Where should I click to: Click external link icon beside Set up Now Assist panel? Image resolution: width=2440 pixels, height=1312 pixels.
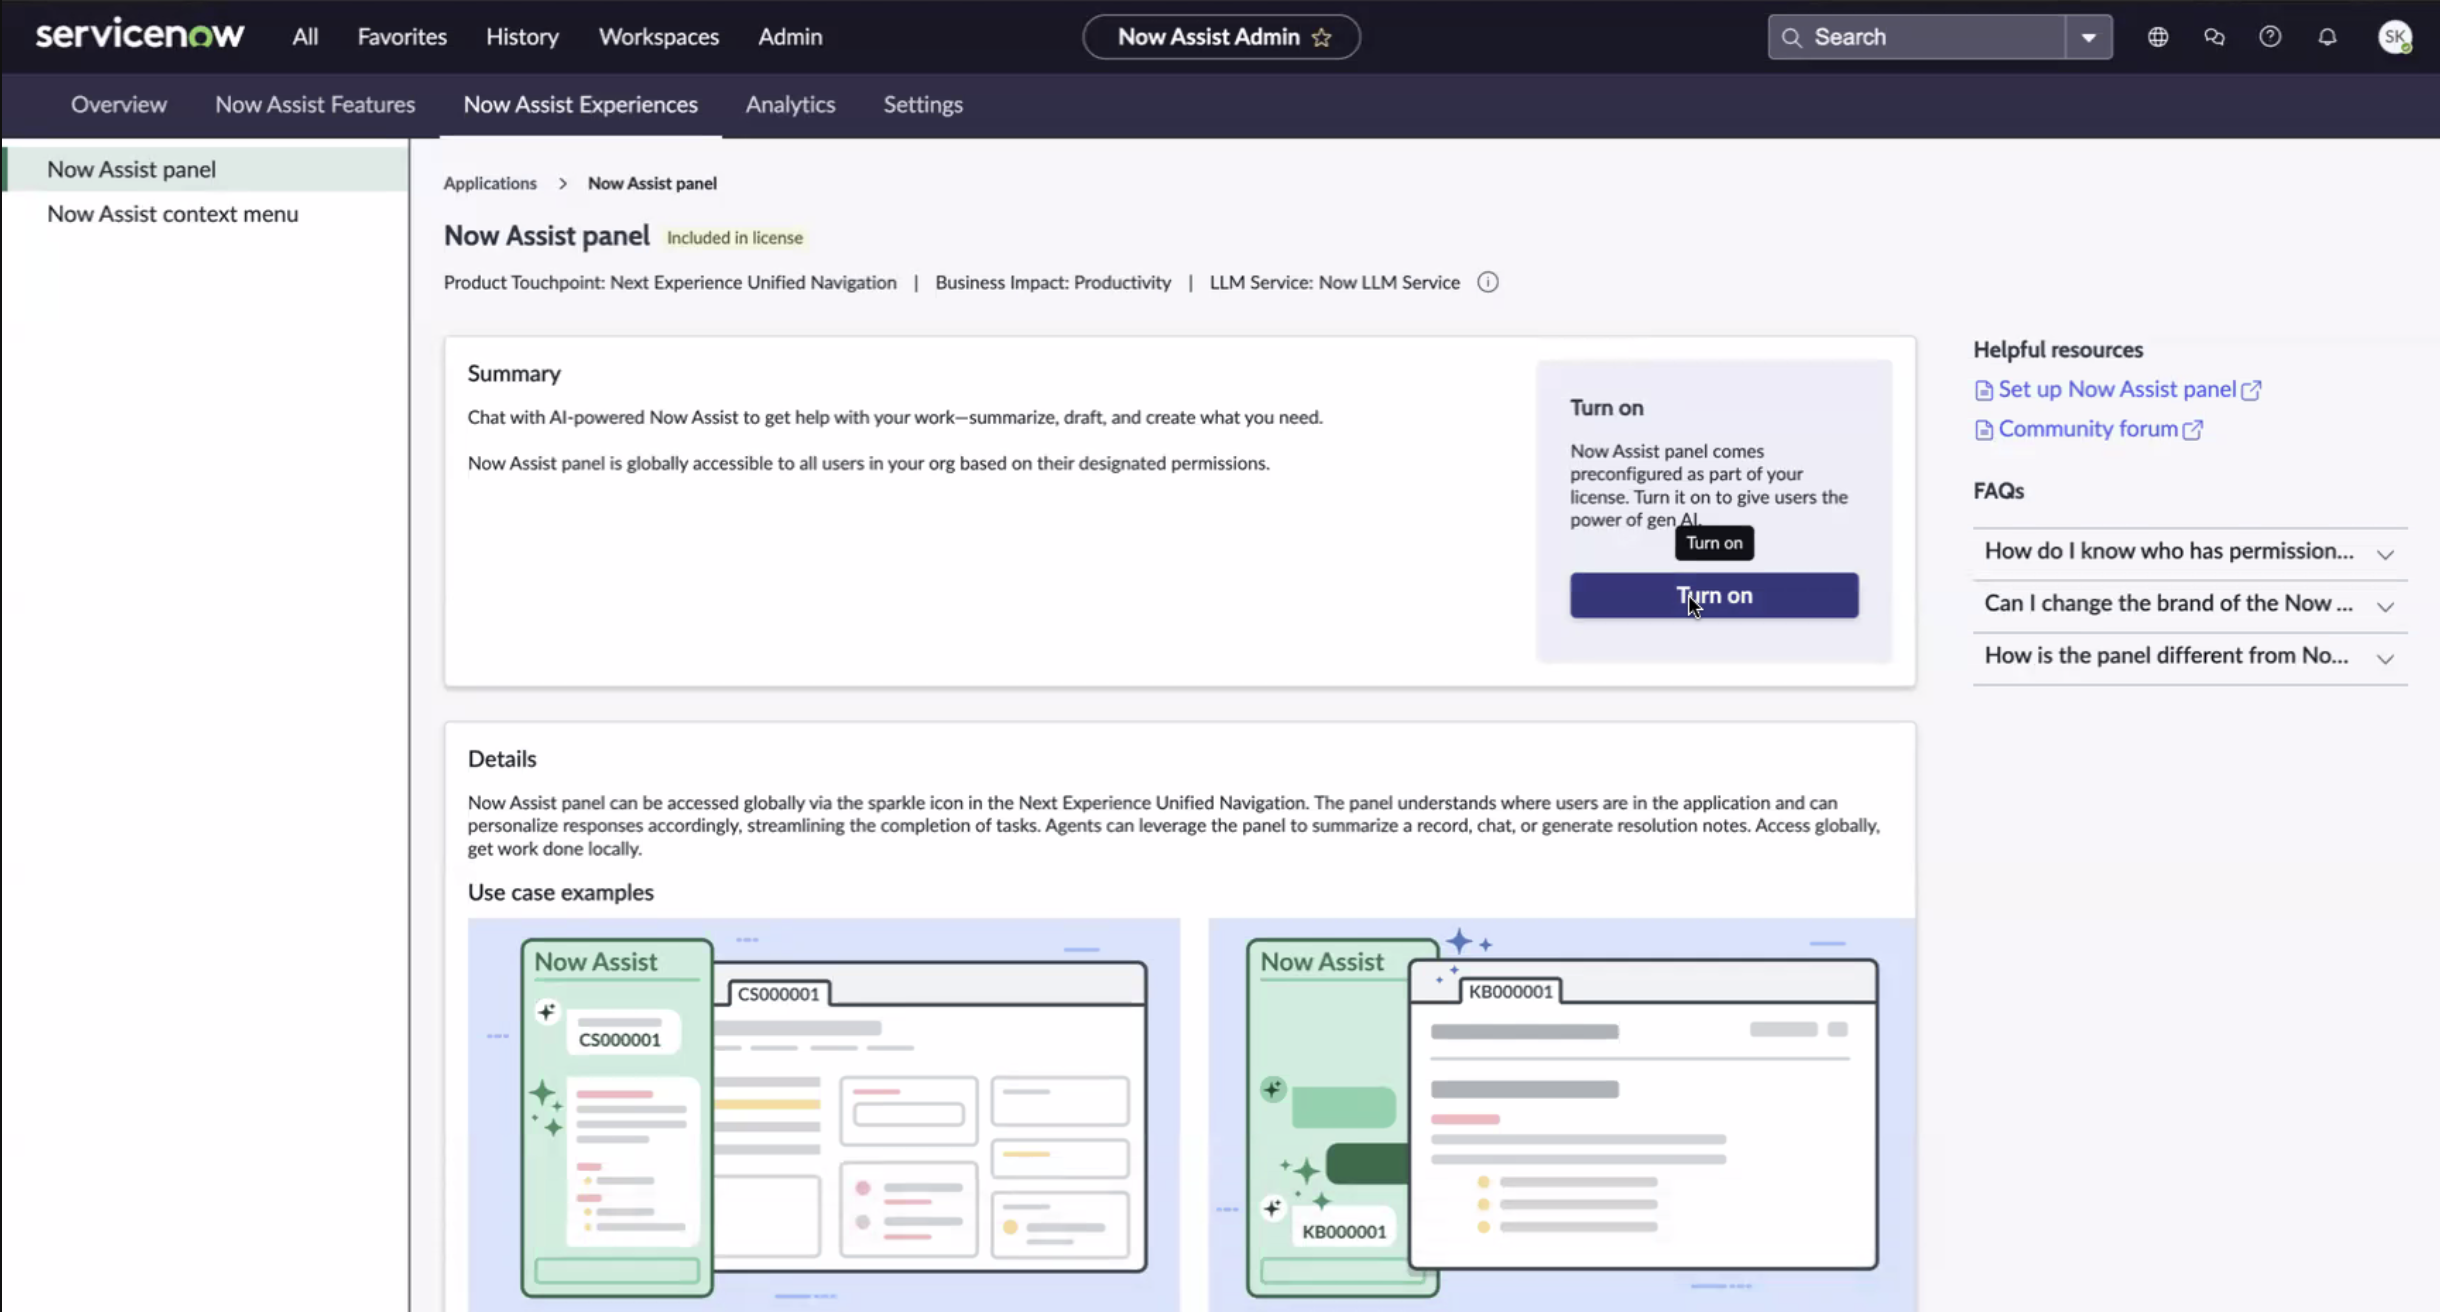point(2251,390)
